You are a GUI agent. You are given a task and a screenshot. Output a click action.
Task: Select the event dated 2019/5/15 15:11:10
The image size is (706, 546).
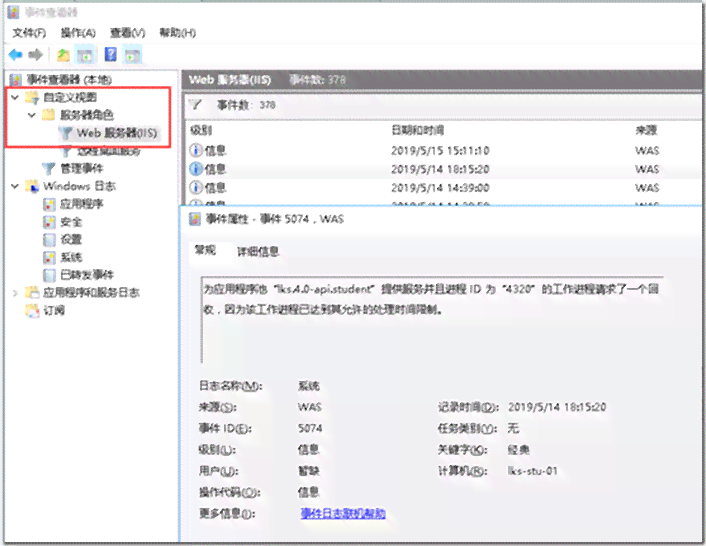tap(444, 150)
